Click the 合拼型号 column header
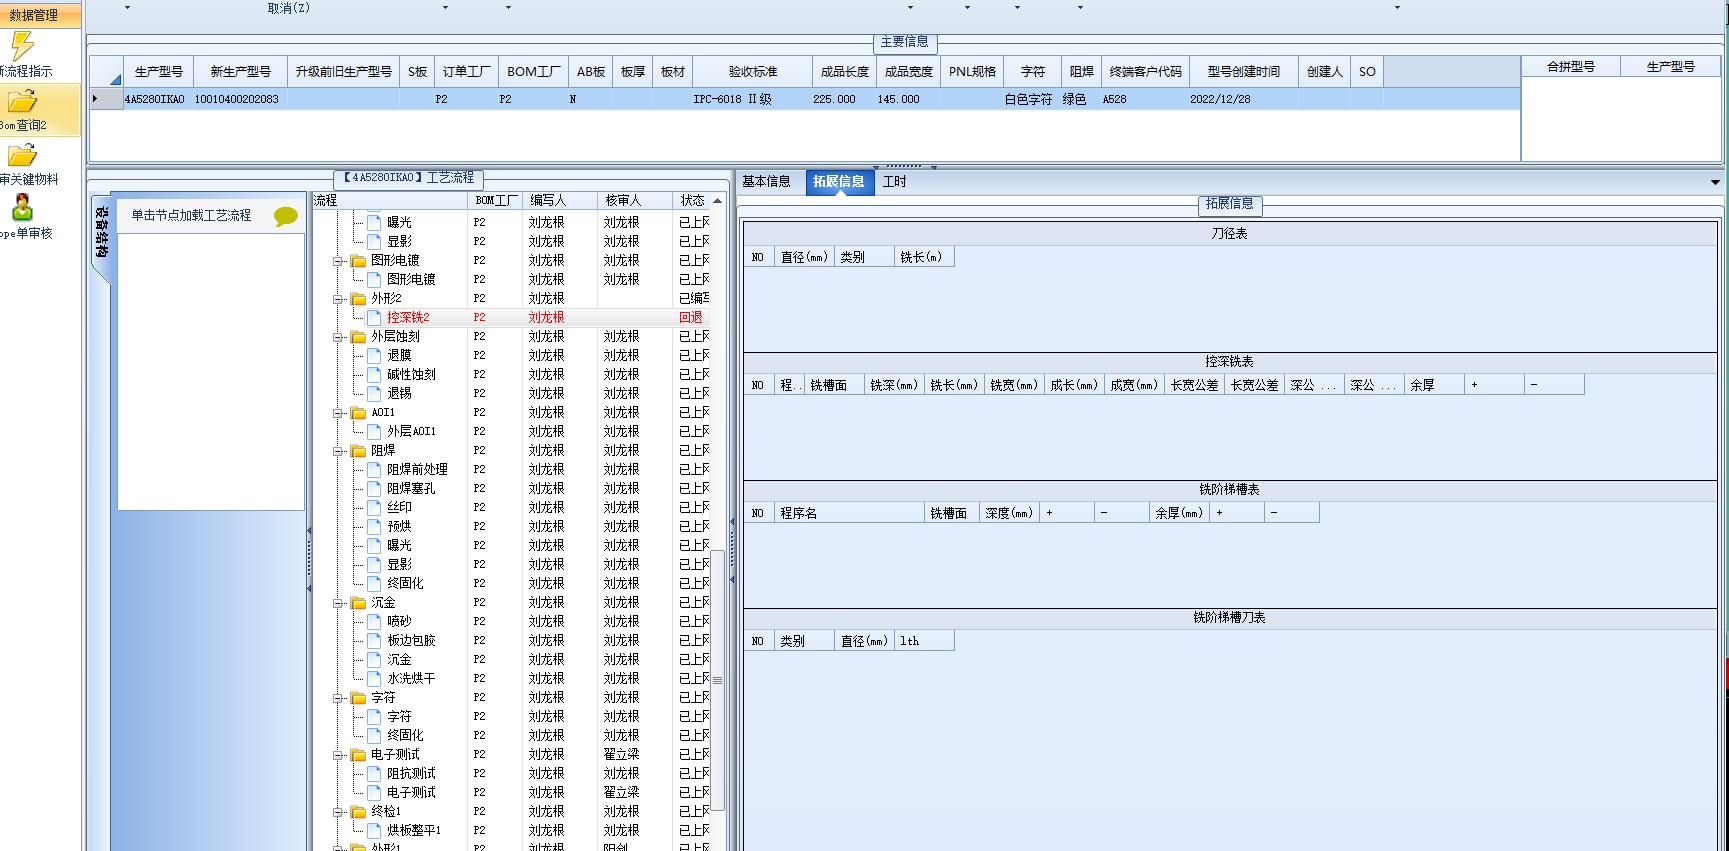1729x851 pixels. (1570, 67)
